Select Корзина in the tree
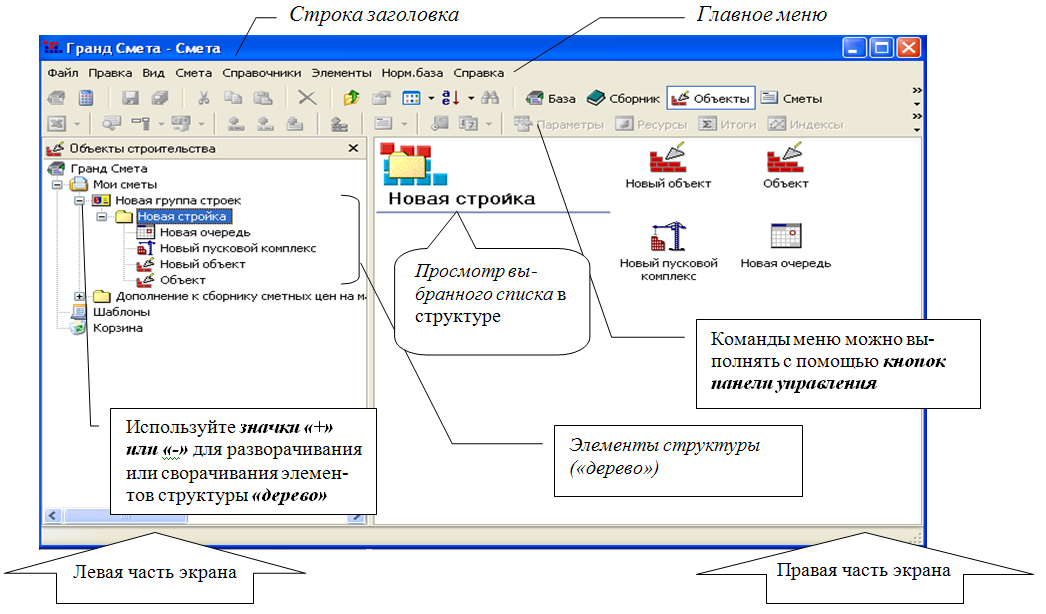This screenshot has height=614, width=1046. (117, 328)
